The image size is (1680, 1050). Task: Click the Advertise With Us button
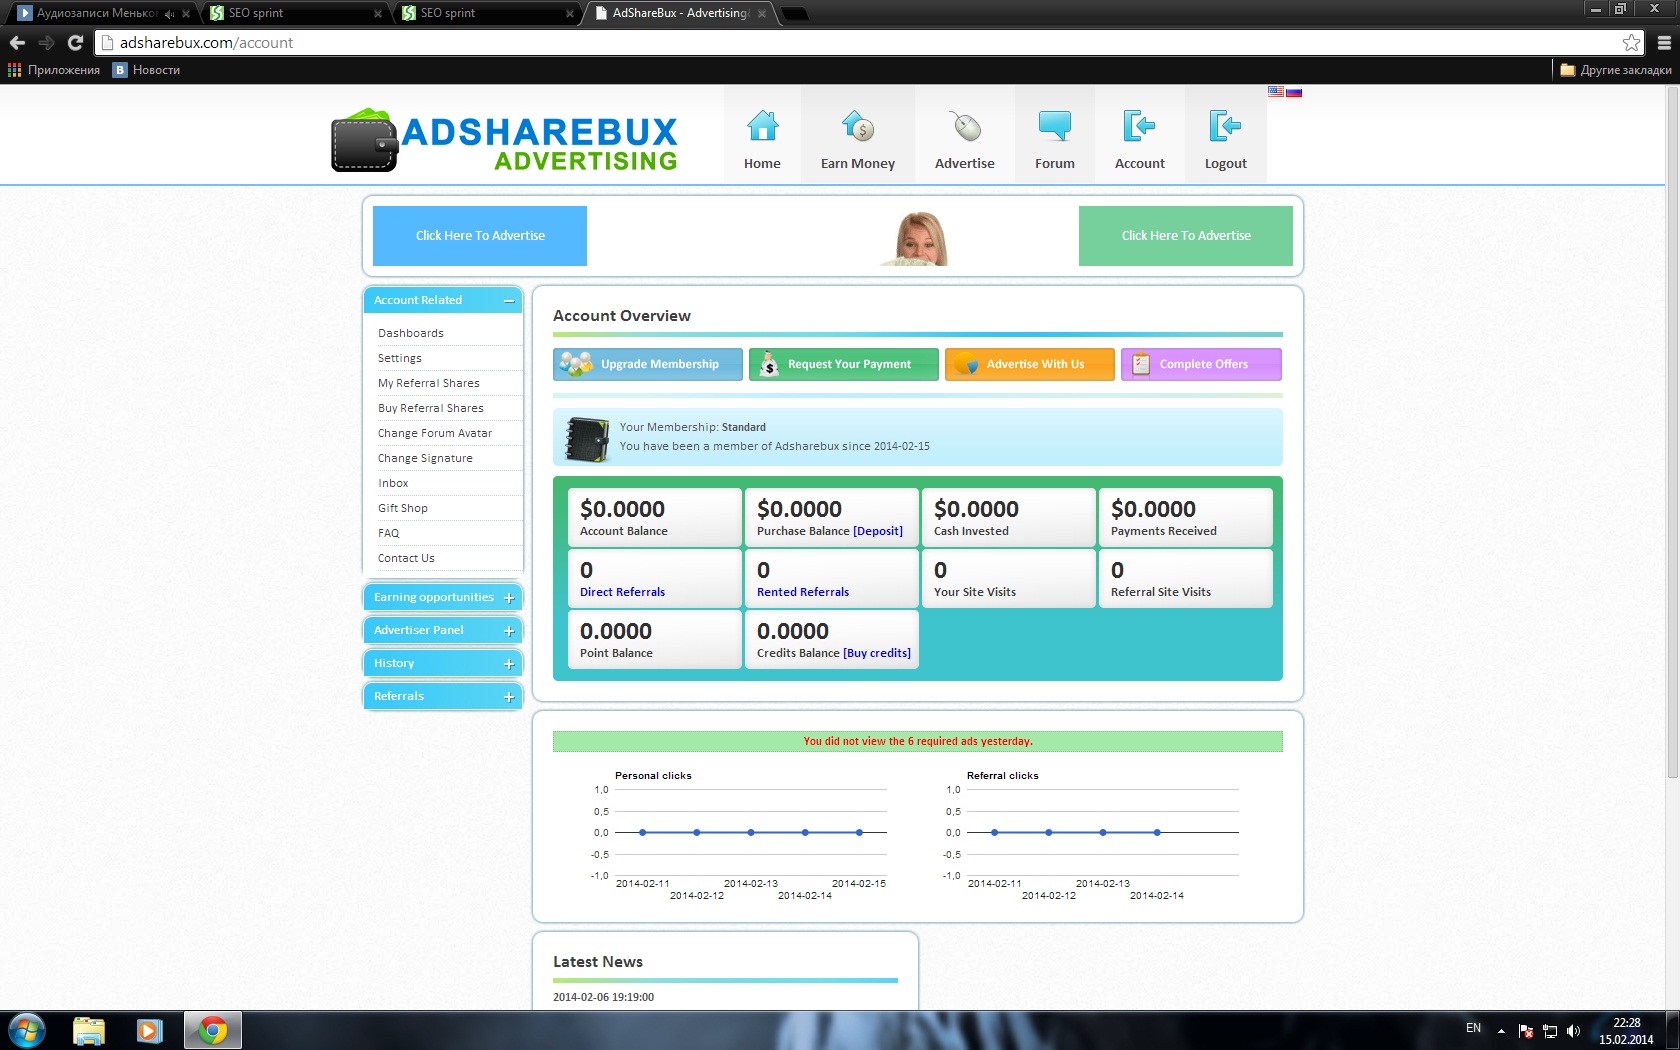tap(1030, 364)
